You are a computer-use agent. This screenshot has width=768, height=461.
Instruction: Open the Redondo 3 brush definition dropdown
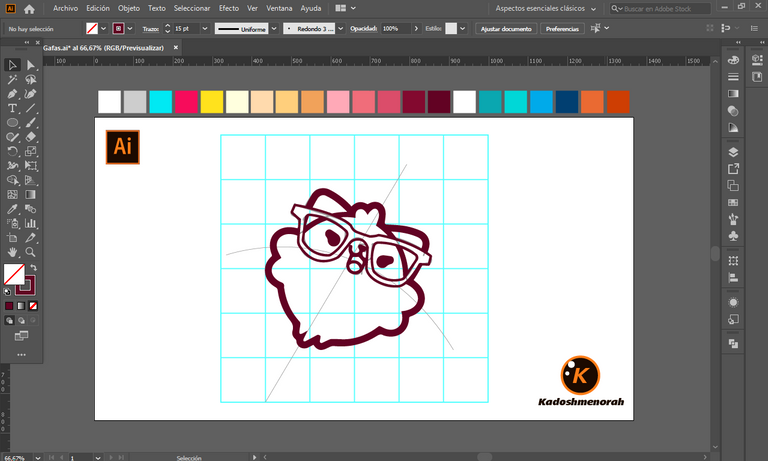point(340,28)
